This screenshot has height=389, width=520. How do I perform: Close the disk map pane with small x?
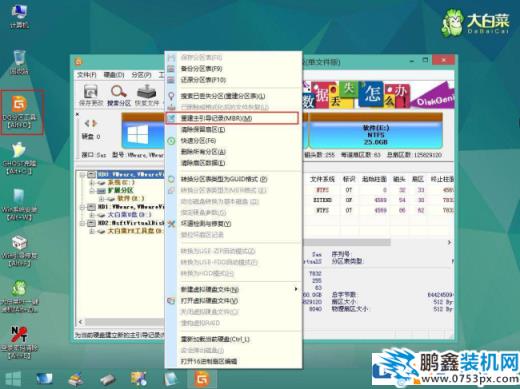pyautogui.click(x=77, y=114)
